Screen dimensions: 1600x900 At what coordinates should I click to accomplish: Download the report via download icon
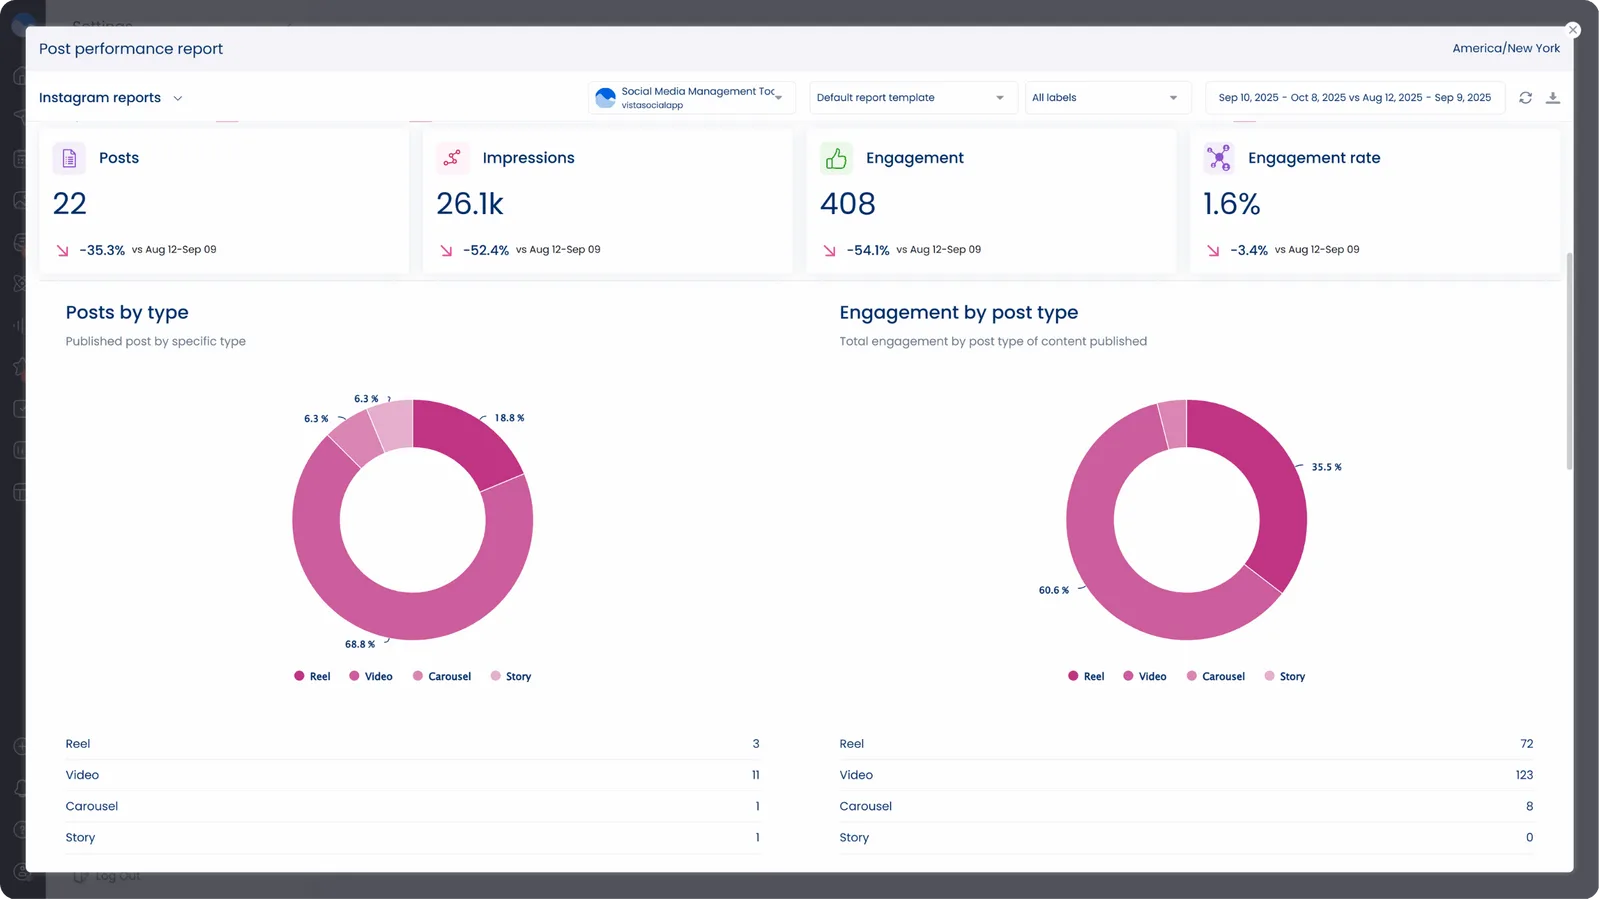pos(1553,98)
